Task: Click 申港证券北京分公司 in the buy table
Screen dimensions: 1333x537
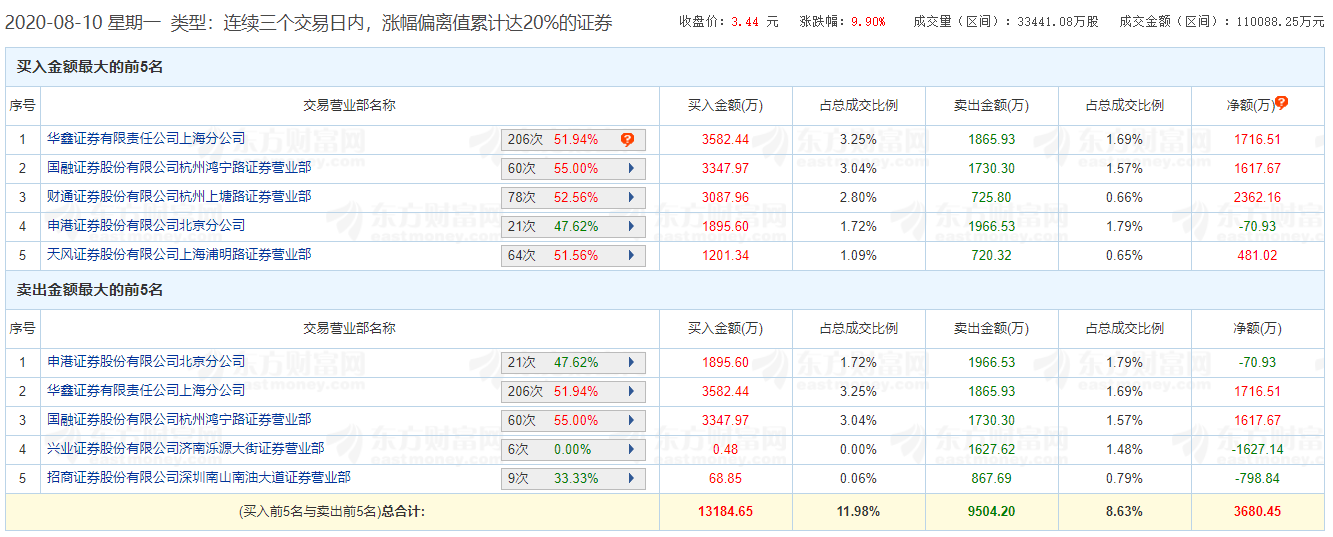Action: pos(146,226)
